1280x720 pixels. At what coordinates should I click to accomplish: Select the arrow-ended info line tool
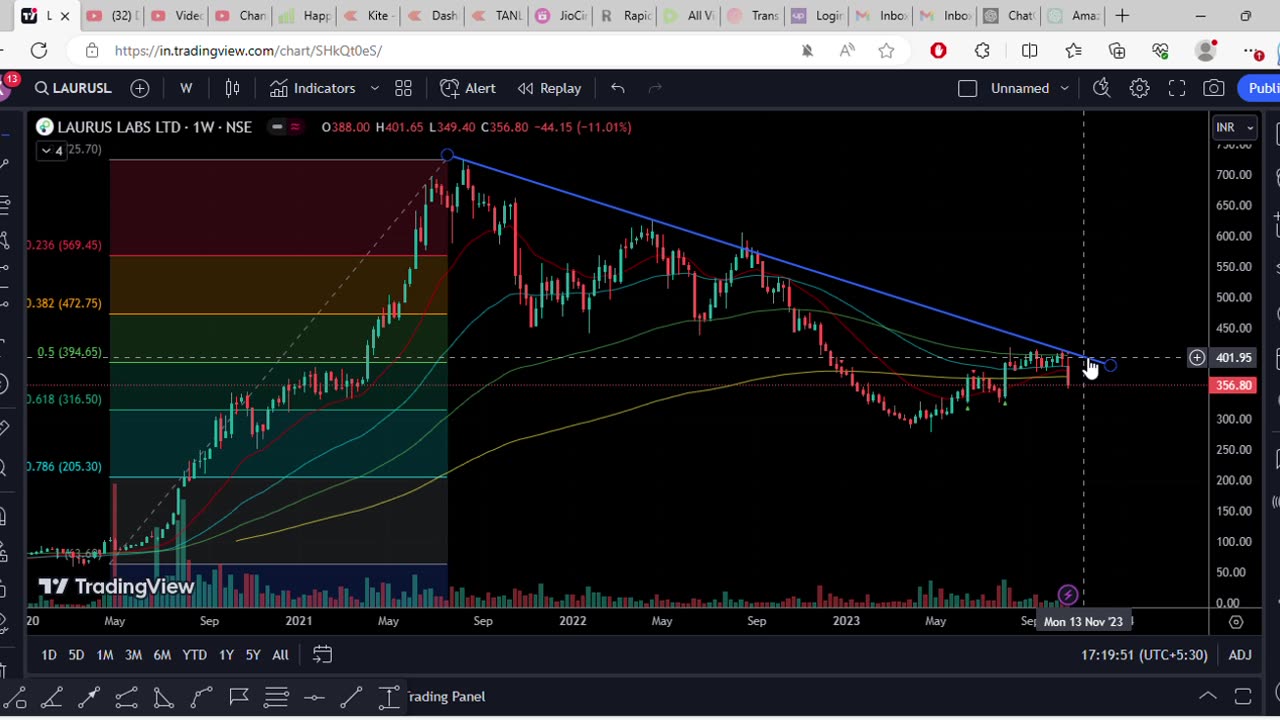[89, 697]
